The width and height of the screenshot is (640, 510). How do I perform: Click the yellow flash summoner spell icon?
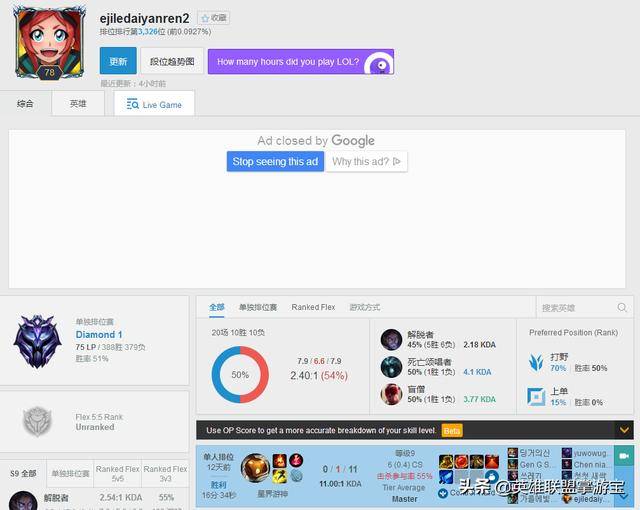(x=280, y=476)
